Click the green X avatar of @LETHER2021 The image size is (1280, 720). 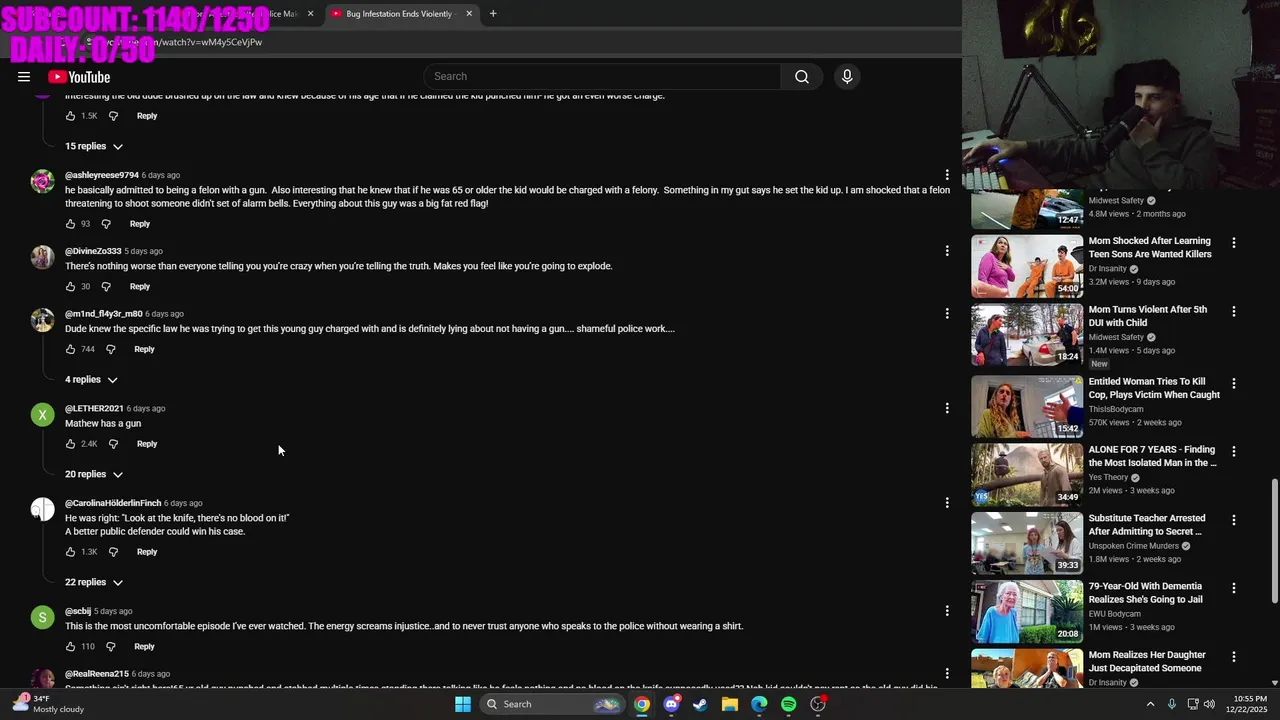pyautogui.click(x=42, y=414)
